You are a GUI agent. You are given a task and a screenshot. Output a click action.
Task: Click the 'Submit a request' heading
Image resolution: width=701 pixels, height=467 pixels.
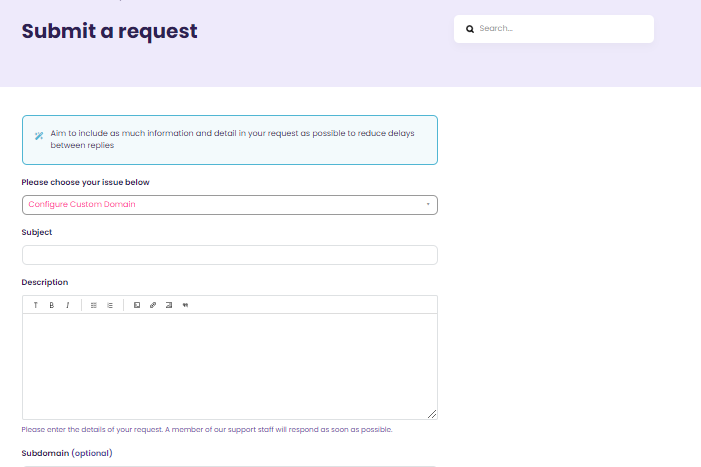click(110, 31)
